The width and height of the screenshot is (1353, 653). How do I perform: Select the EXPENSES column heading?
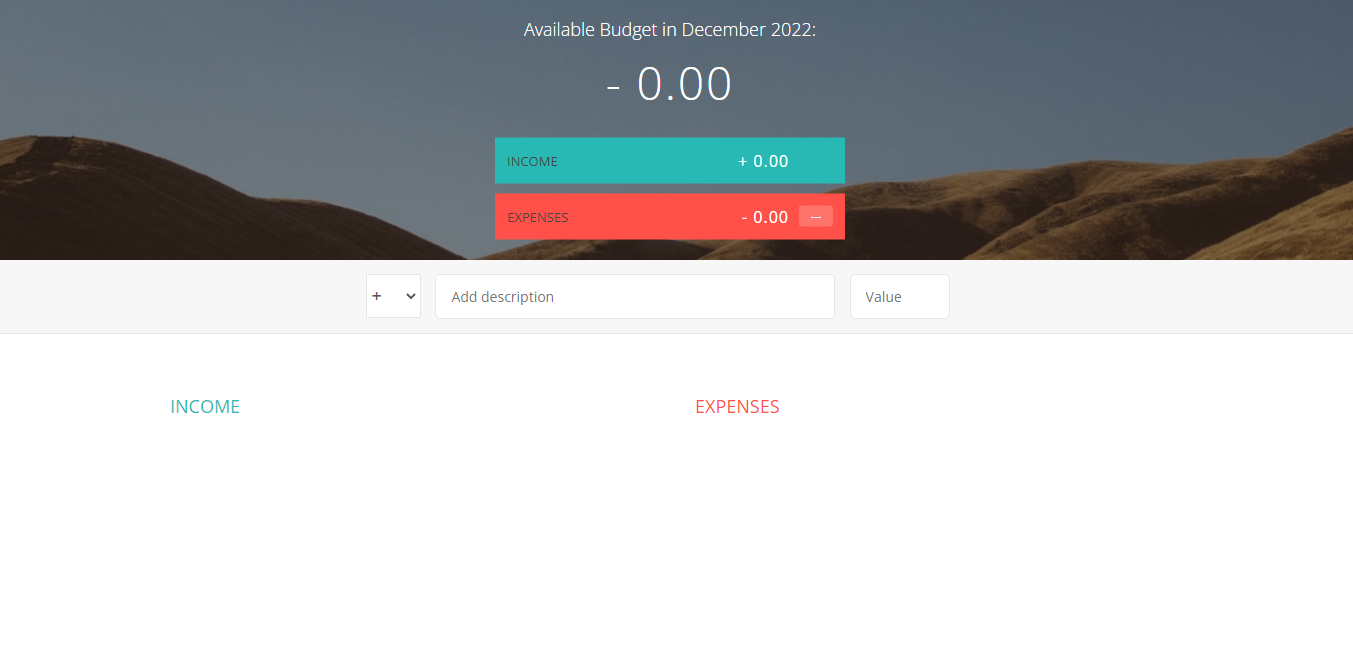click(x=737, y=406)
